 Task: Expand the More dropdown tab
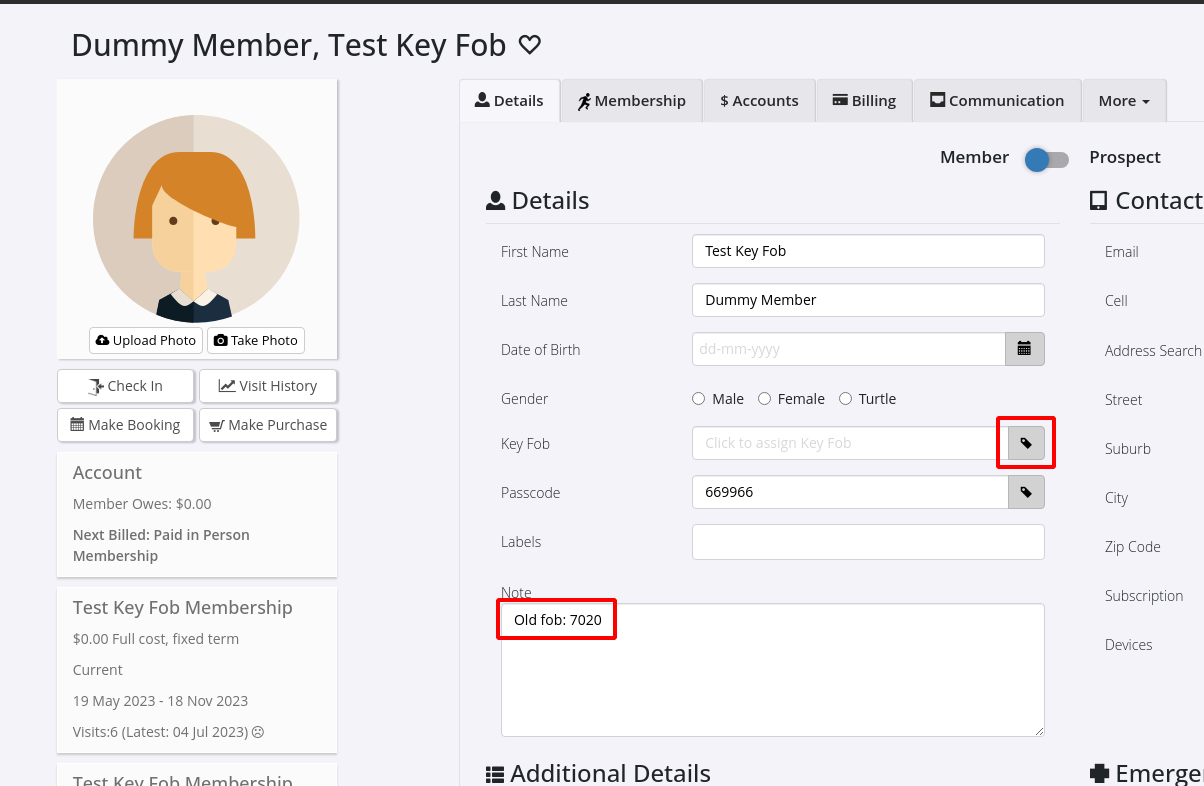coord(1123,101)
